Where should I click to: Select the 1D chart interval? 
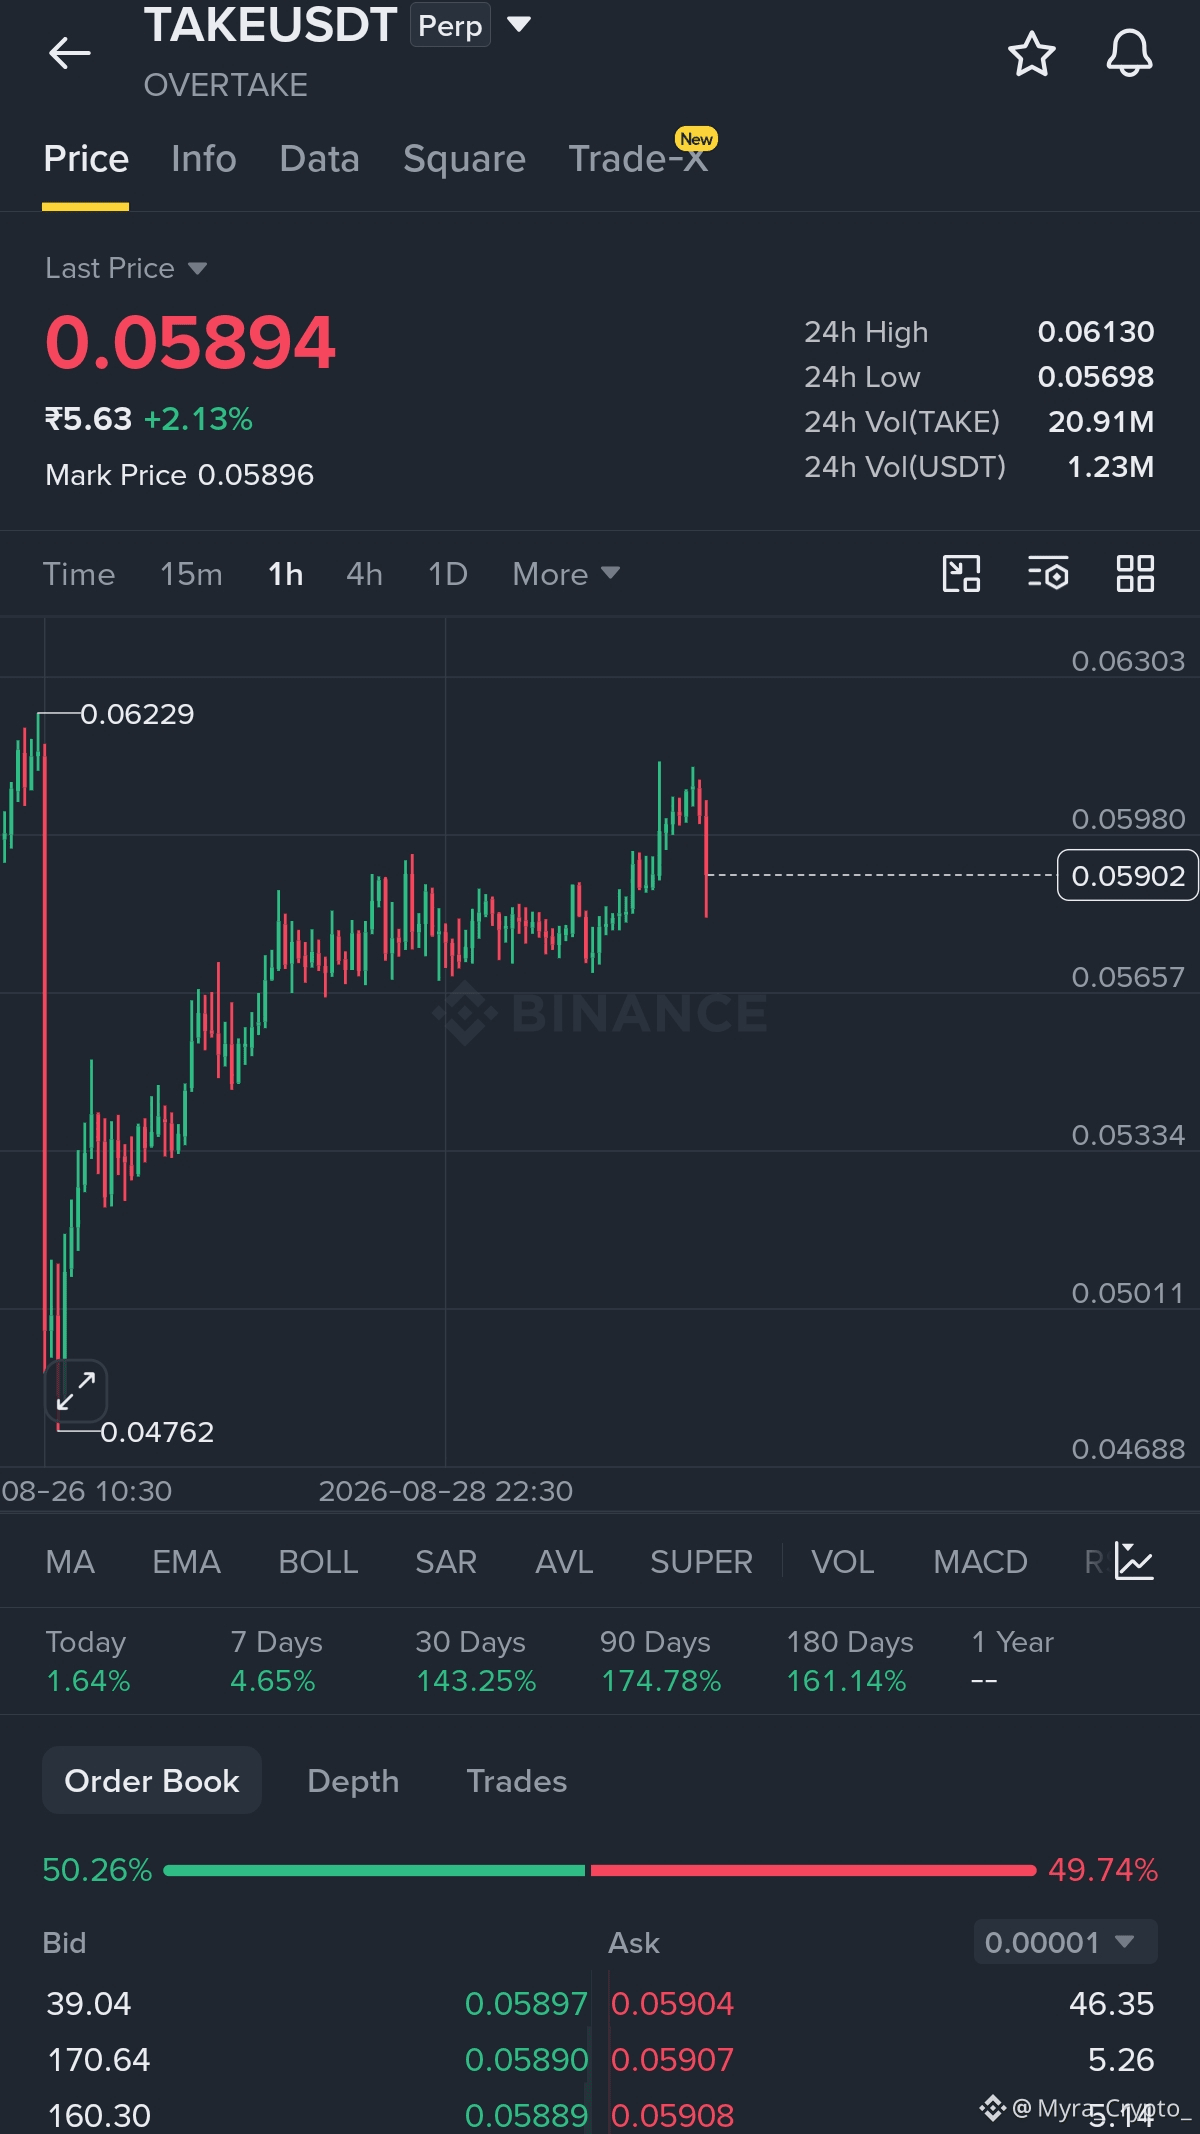[x=448, y=574]
